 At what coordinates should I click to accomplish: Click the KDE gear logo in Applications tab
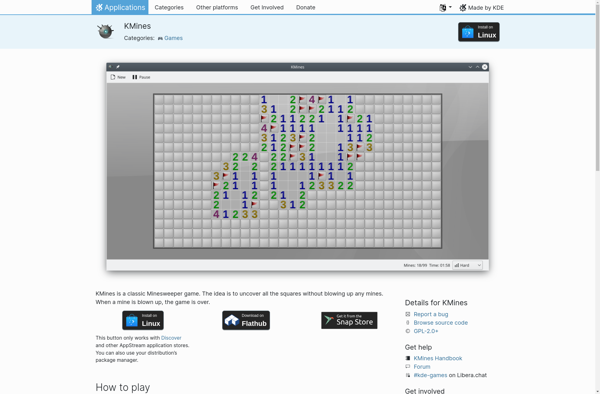(x=99, y=7)
